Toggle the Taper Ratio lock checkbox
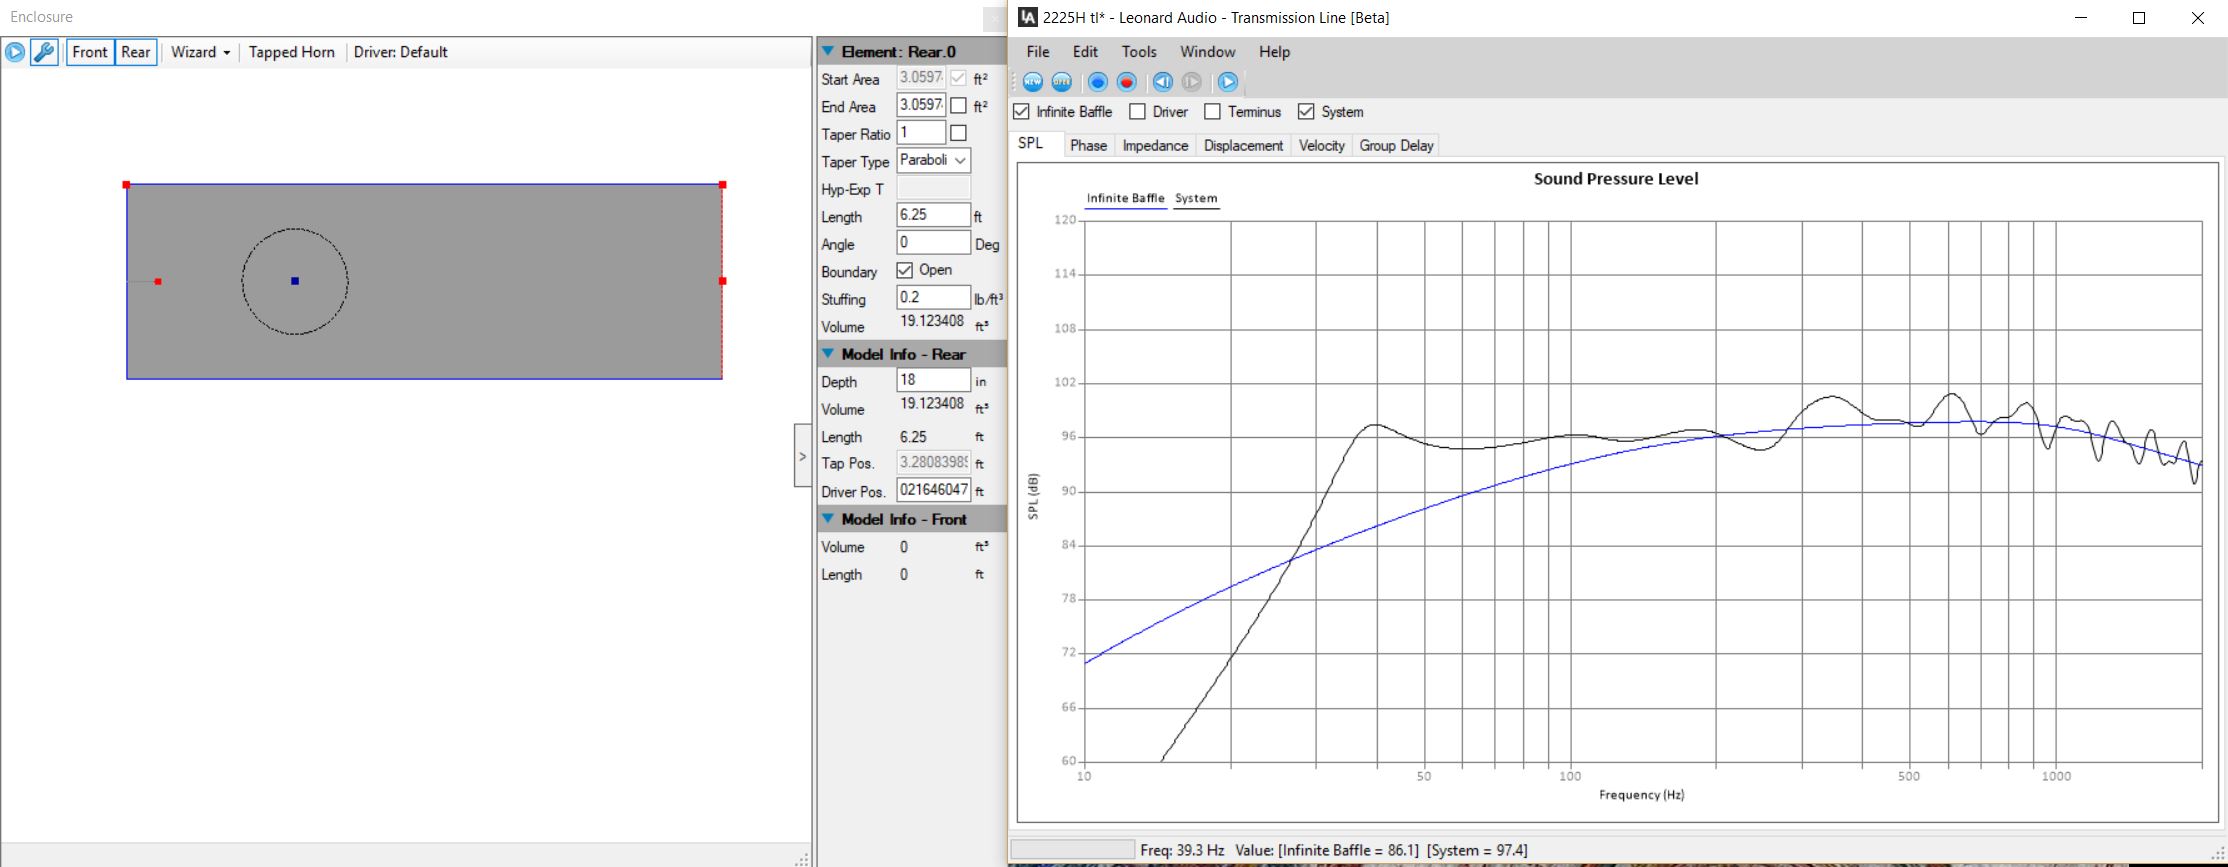 (958, 133)
